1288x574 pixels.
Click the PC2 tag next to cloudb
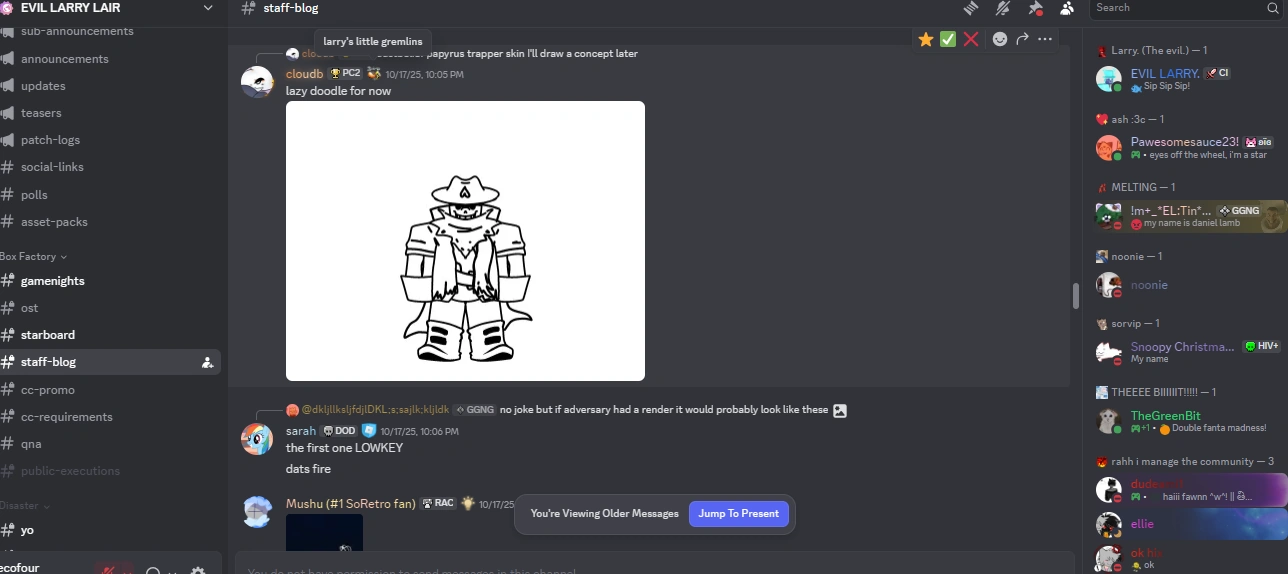[345, 74]
